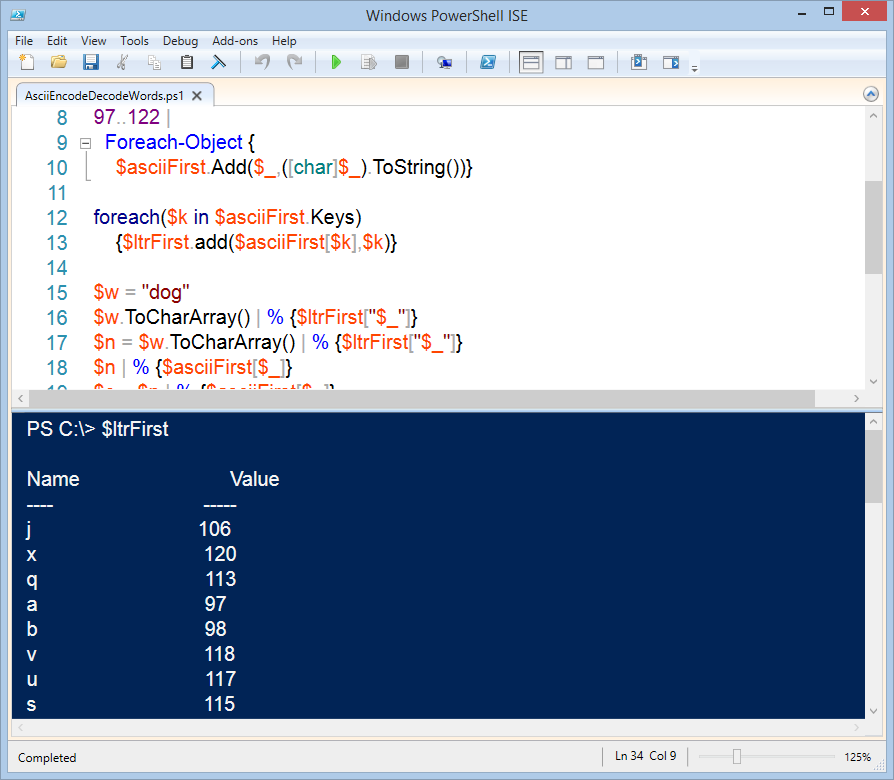Undo the last edit via toolbar icon
Viewport: 894px width, 780px height.
click(262, 62)
